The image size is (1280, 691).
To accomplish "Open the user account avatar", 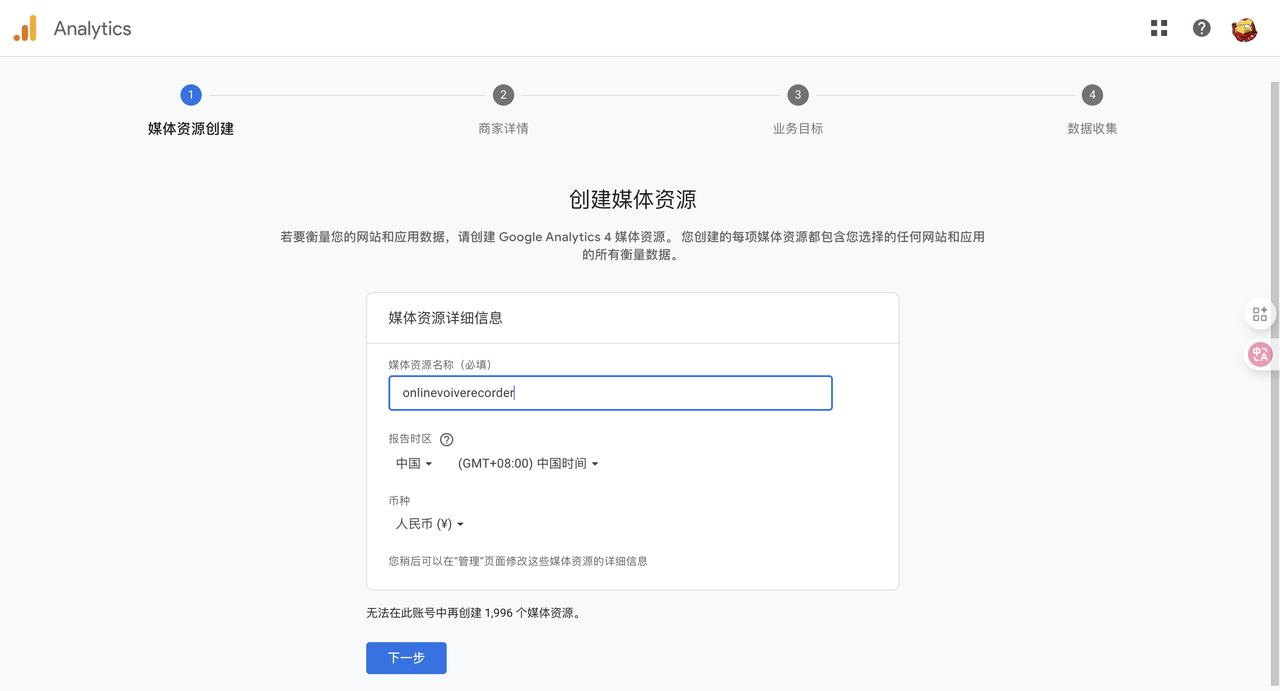I will click(x=1244, y=29).
